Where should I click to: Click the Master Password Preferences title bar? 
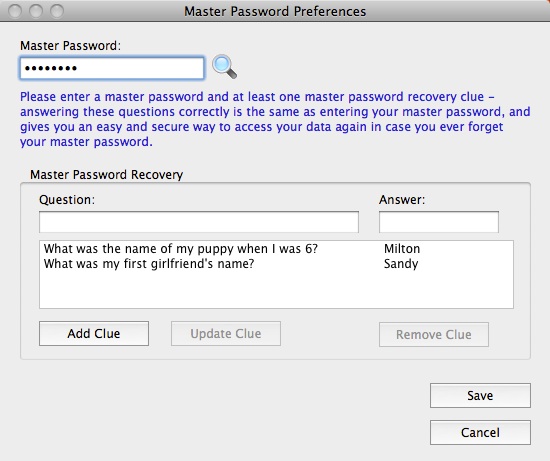[x=275, y=11]
